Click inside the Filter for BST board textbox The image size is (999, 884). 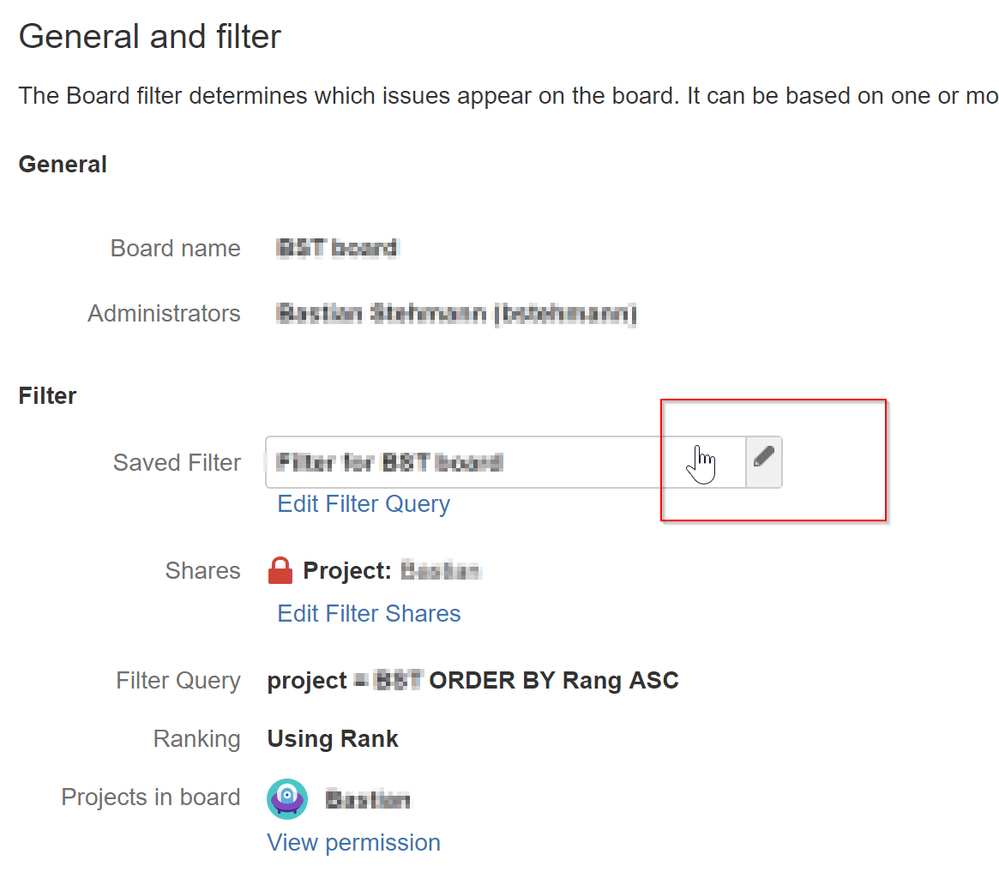click(x=450, y=462)
